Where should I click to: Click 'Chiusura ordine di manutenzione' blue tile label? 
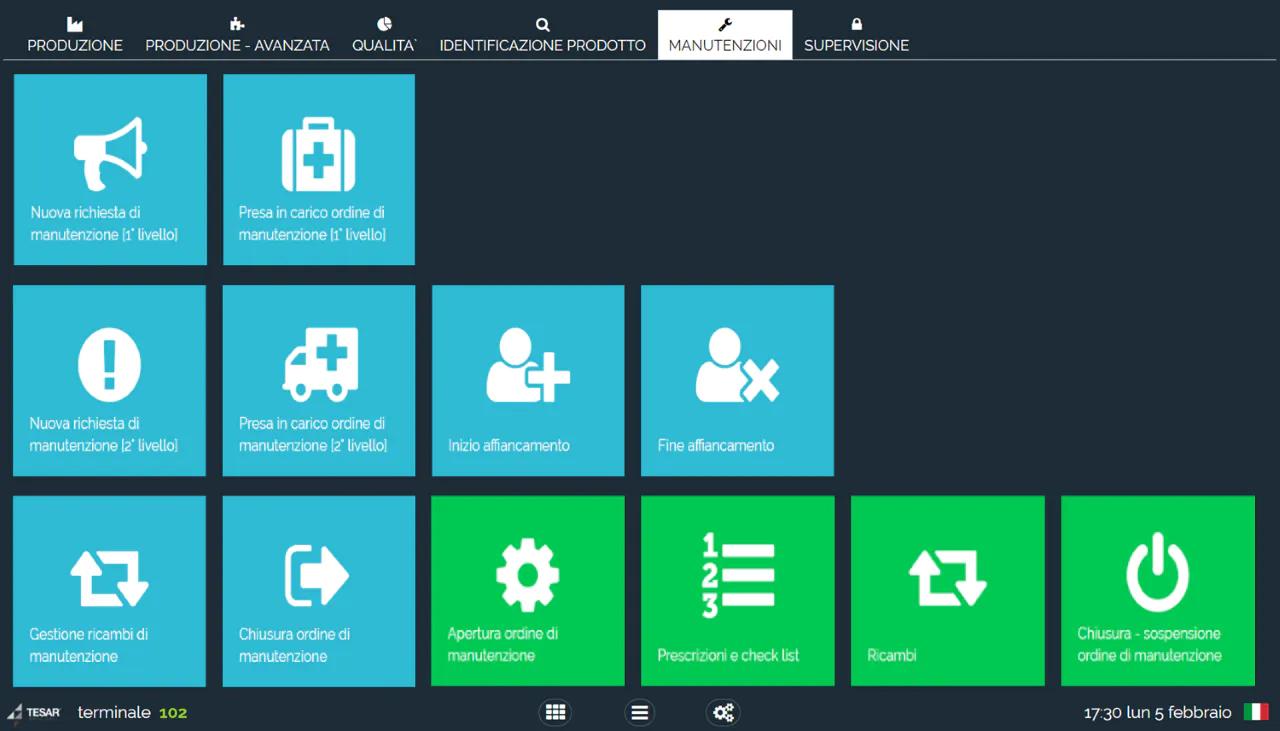coord(294,646)
